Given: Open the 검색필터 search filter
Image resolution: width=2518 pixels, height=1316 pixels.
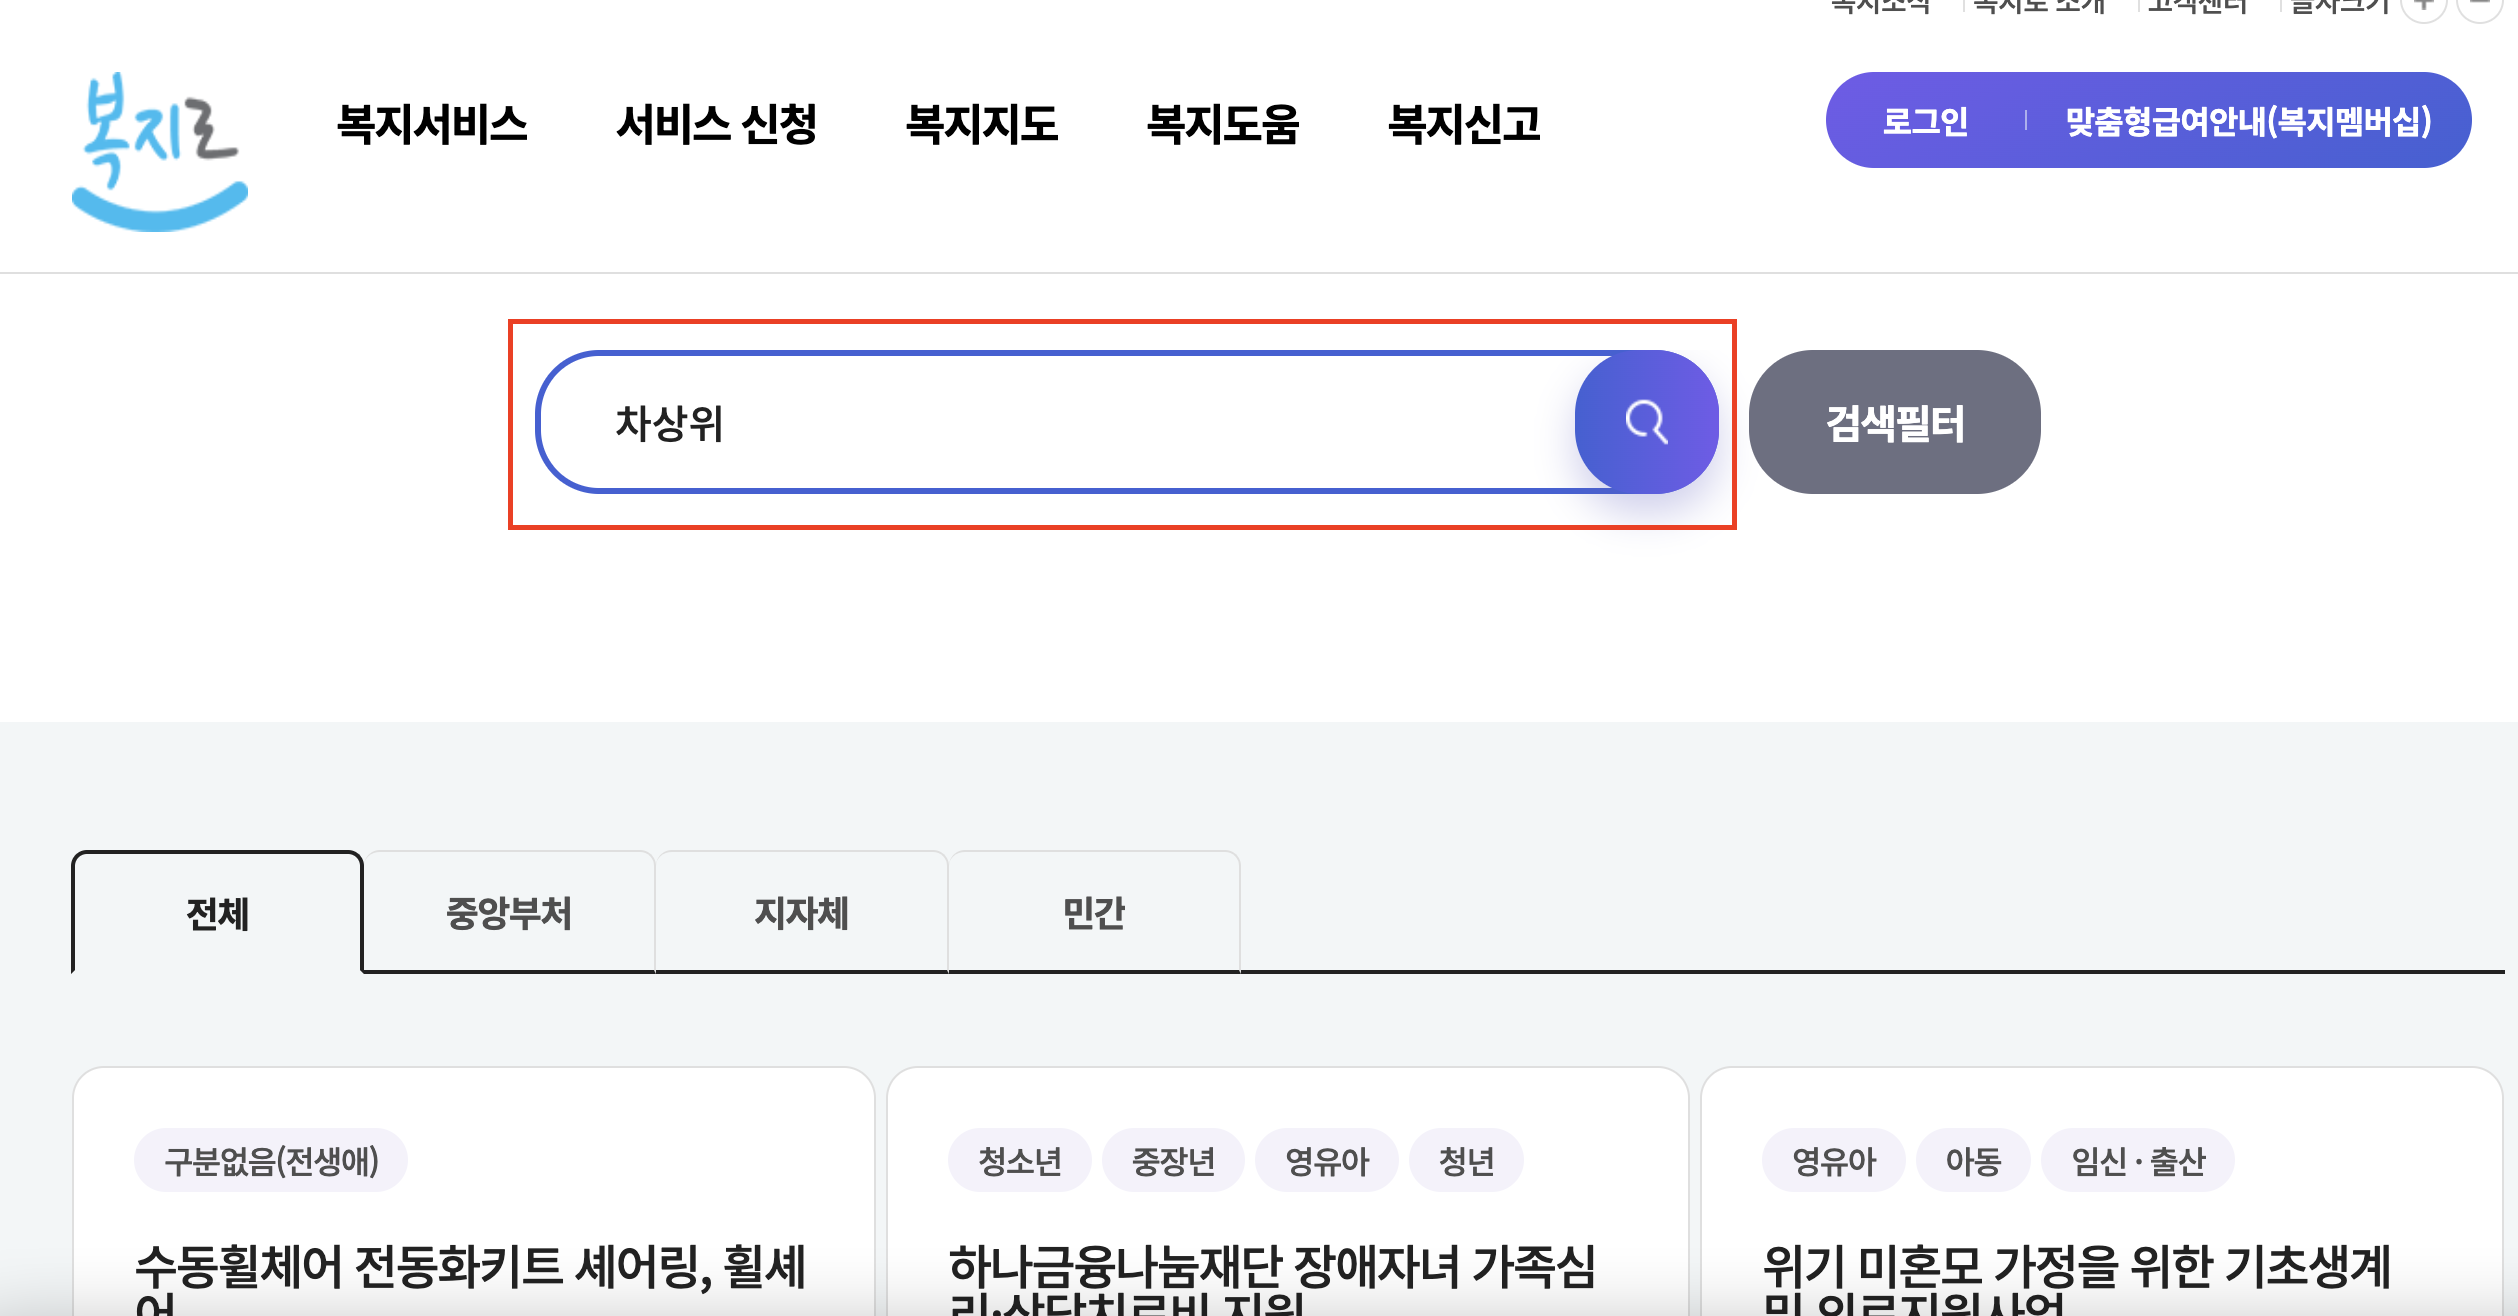Looking at the screenshot, I should click(1894, 422).
